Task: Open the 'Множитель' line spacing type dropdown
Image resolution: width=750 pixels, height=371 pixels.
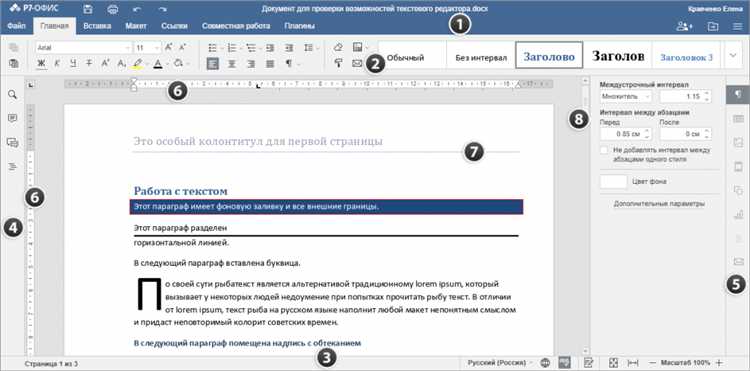Action: 626,97
